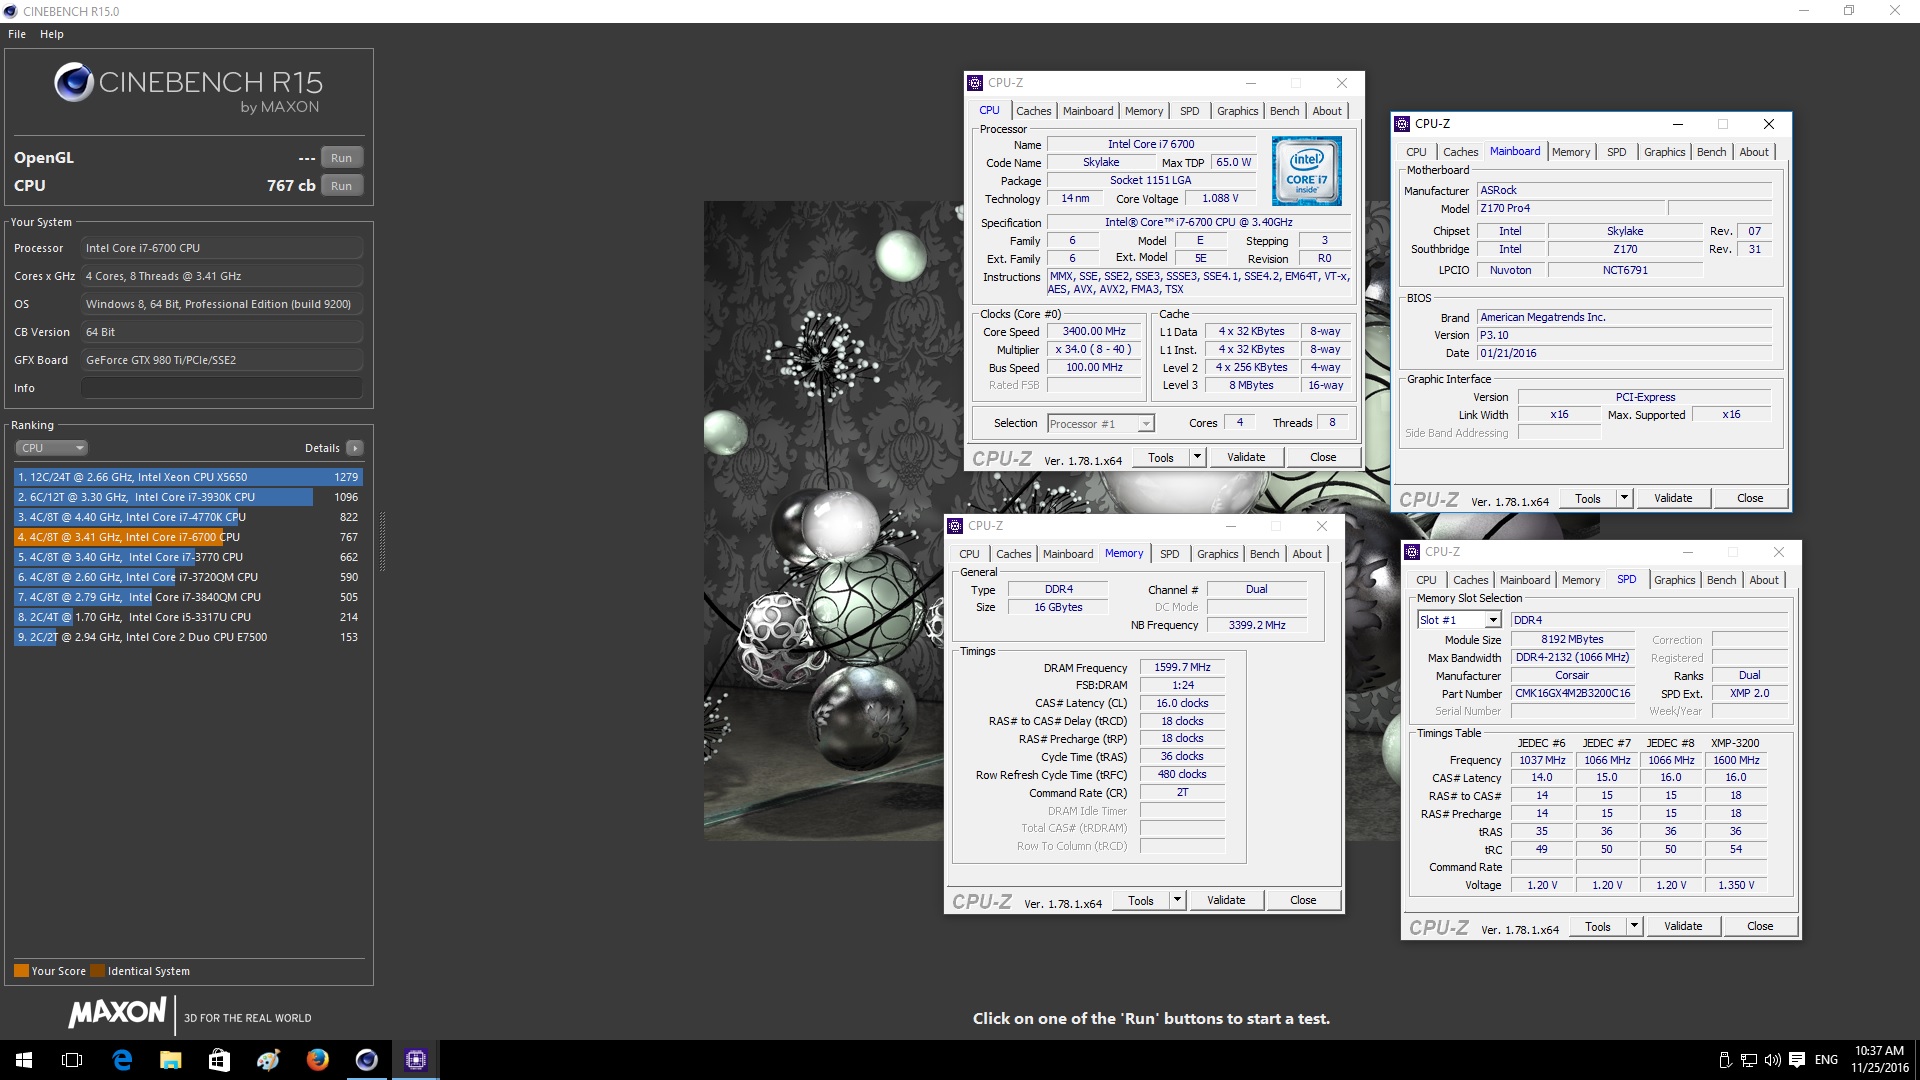Click the CPU-Z title icon of the SPD window
This screenshot has width=1920, height=1080.
coord(1412,552)
